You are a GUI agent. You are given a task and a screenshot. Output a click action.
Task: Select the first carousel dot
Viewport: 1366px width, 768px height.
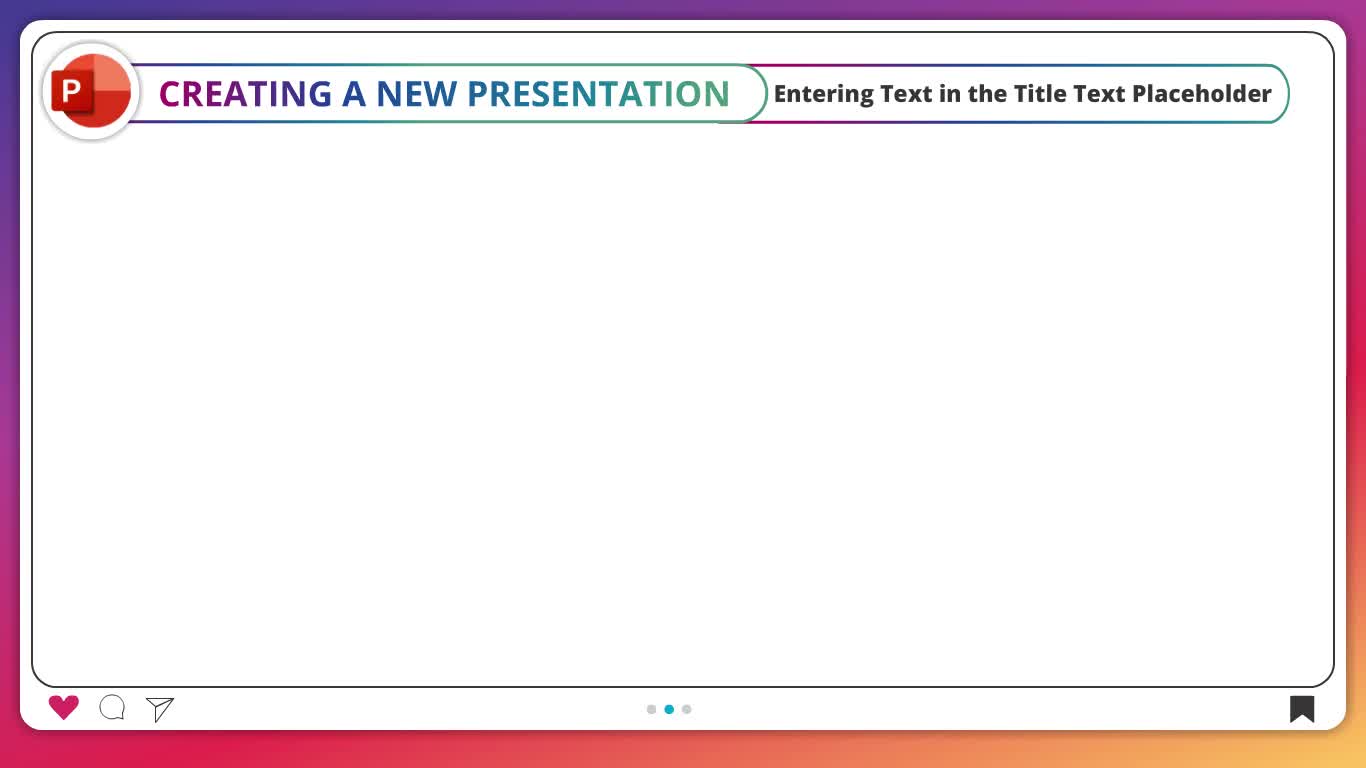click(652, 709)
